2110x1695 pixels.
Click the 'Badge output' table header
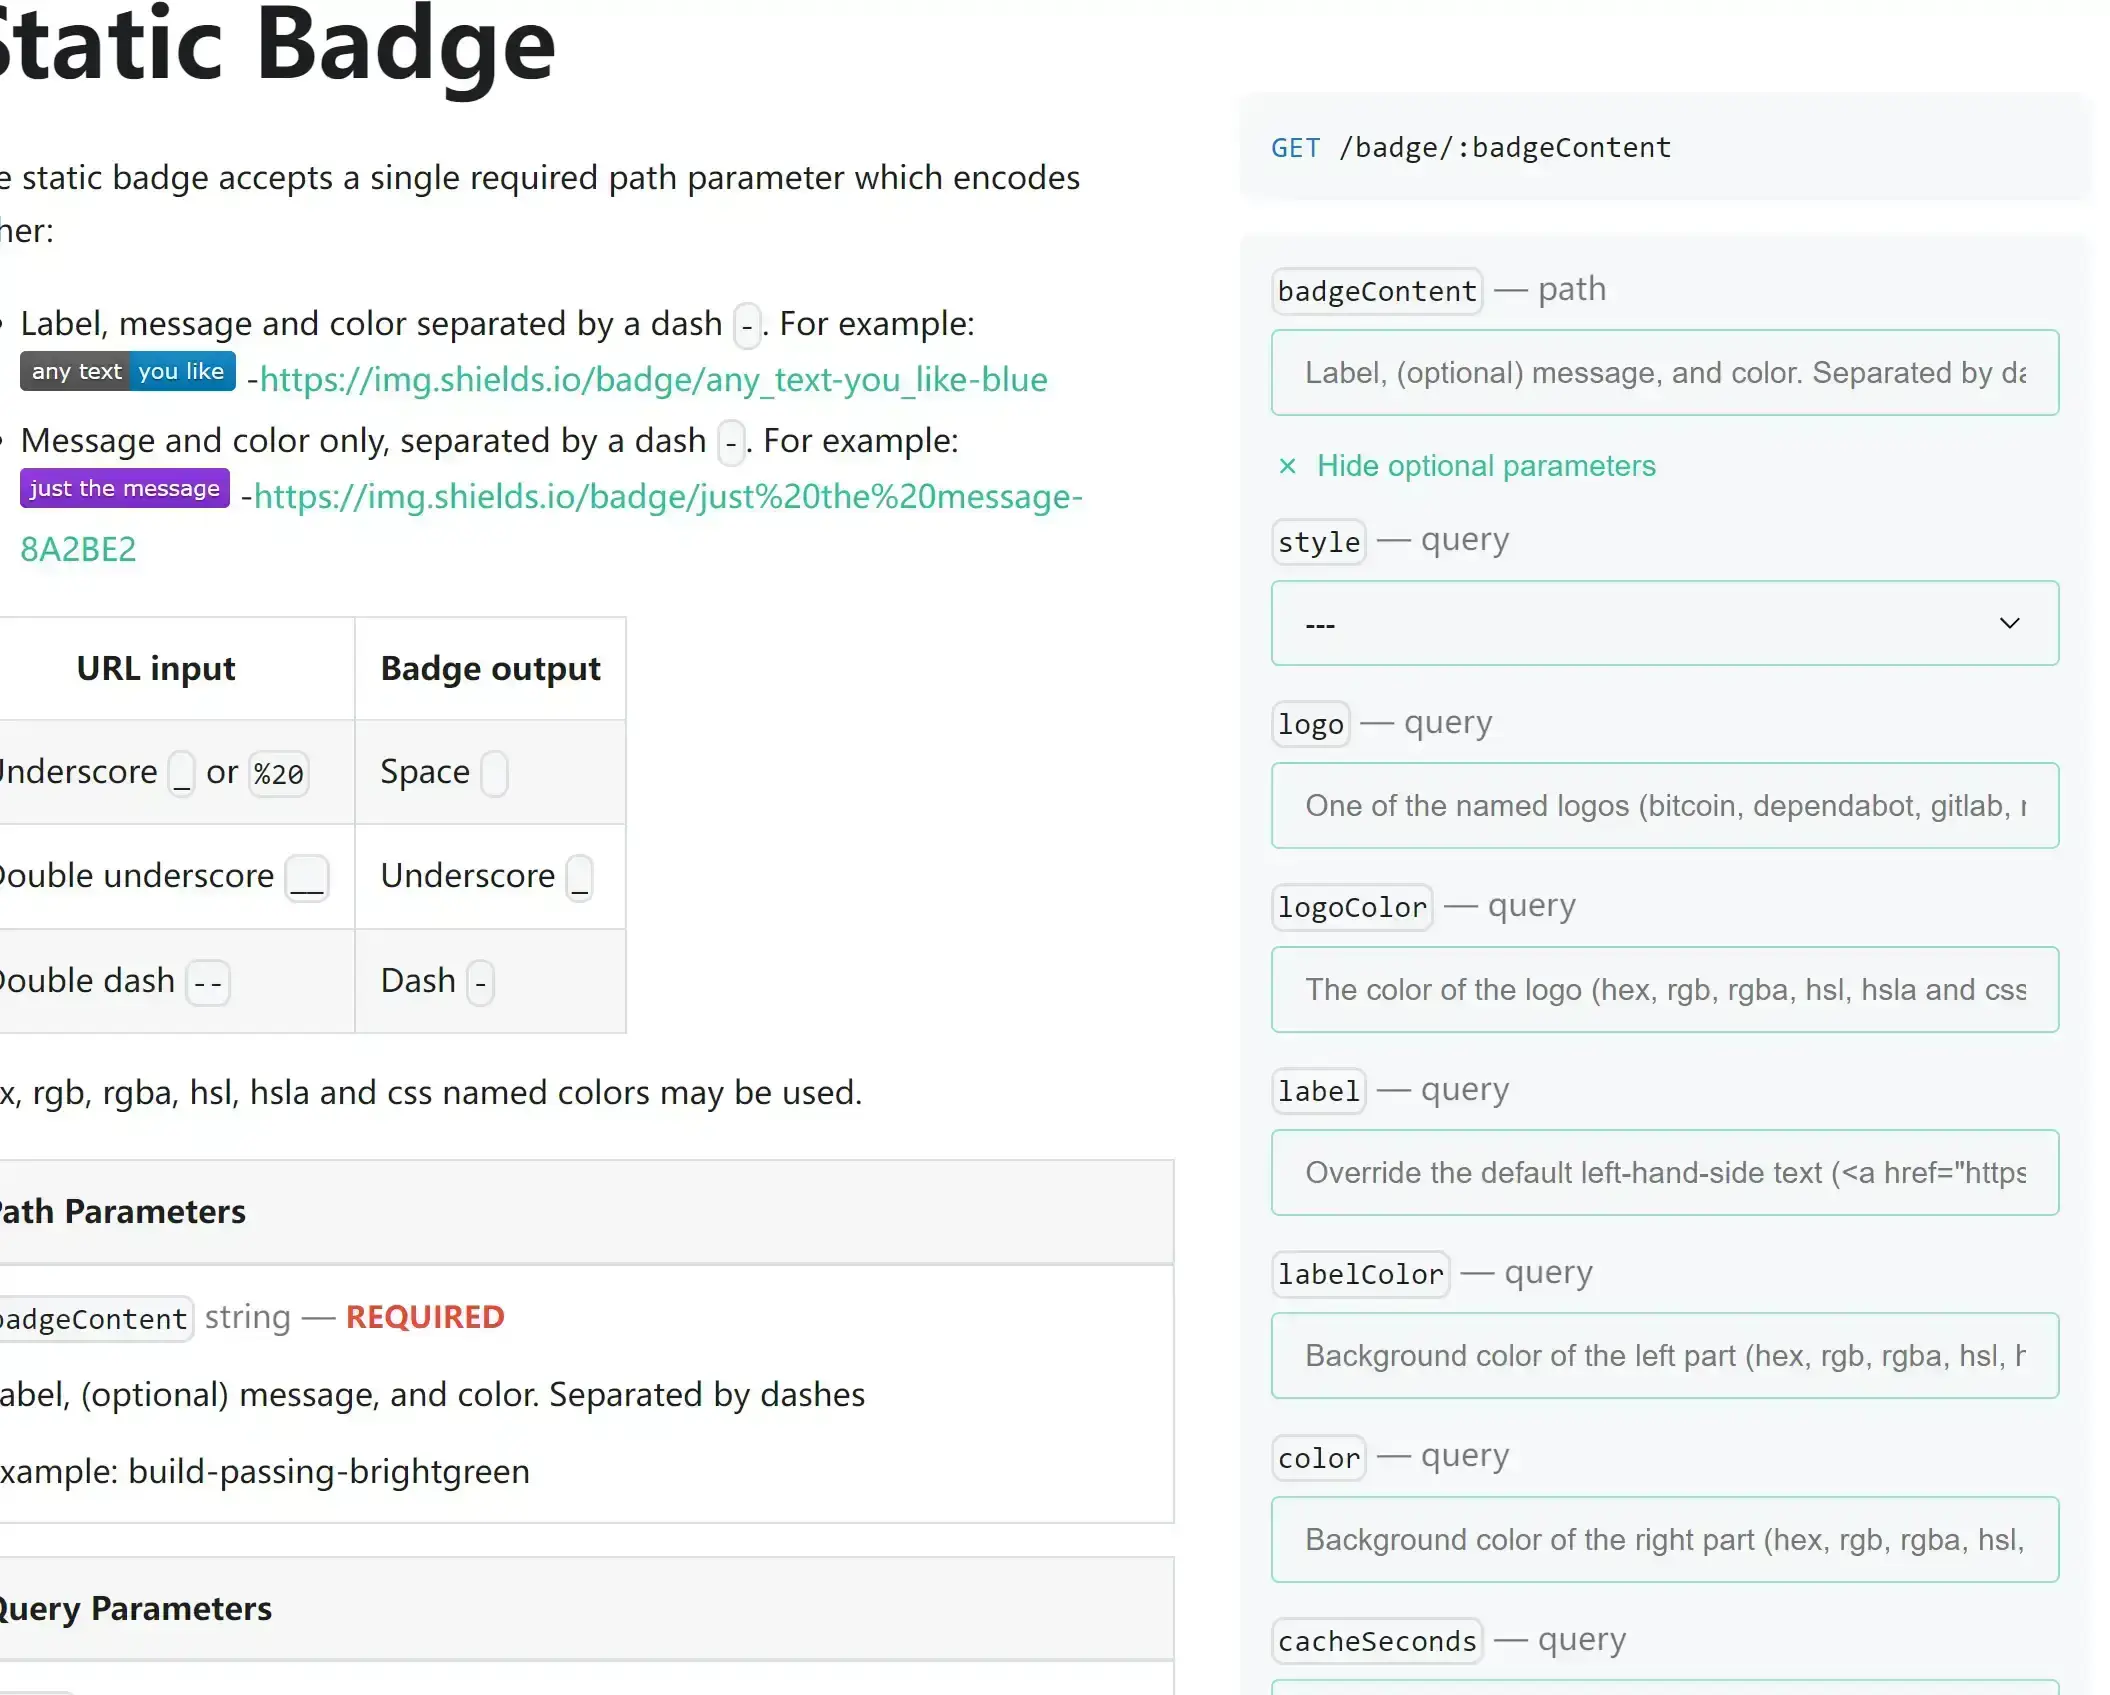pos(490,669)
